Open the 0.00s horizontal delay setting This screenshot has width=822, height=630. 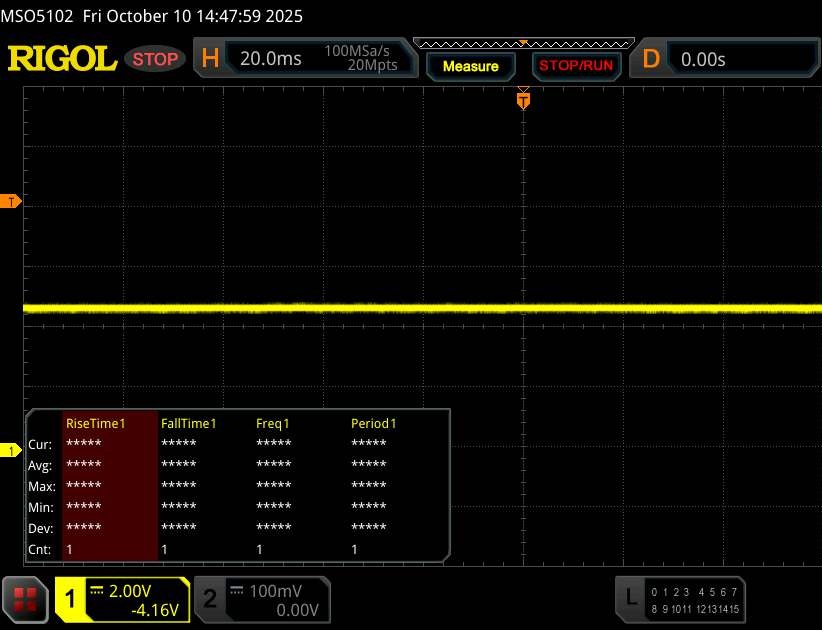point(703,59)
